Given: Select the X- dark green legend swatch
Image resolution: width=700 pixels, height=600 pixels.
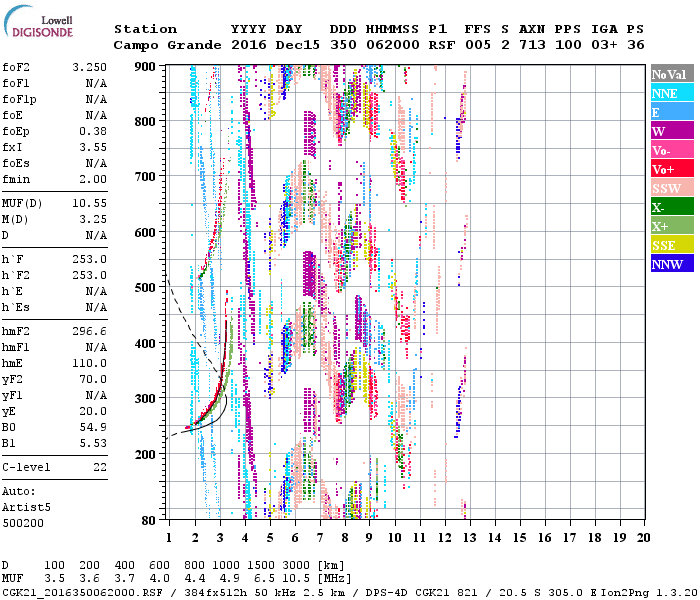Looking at the screenshot, I should [672, 207].
